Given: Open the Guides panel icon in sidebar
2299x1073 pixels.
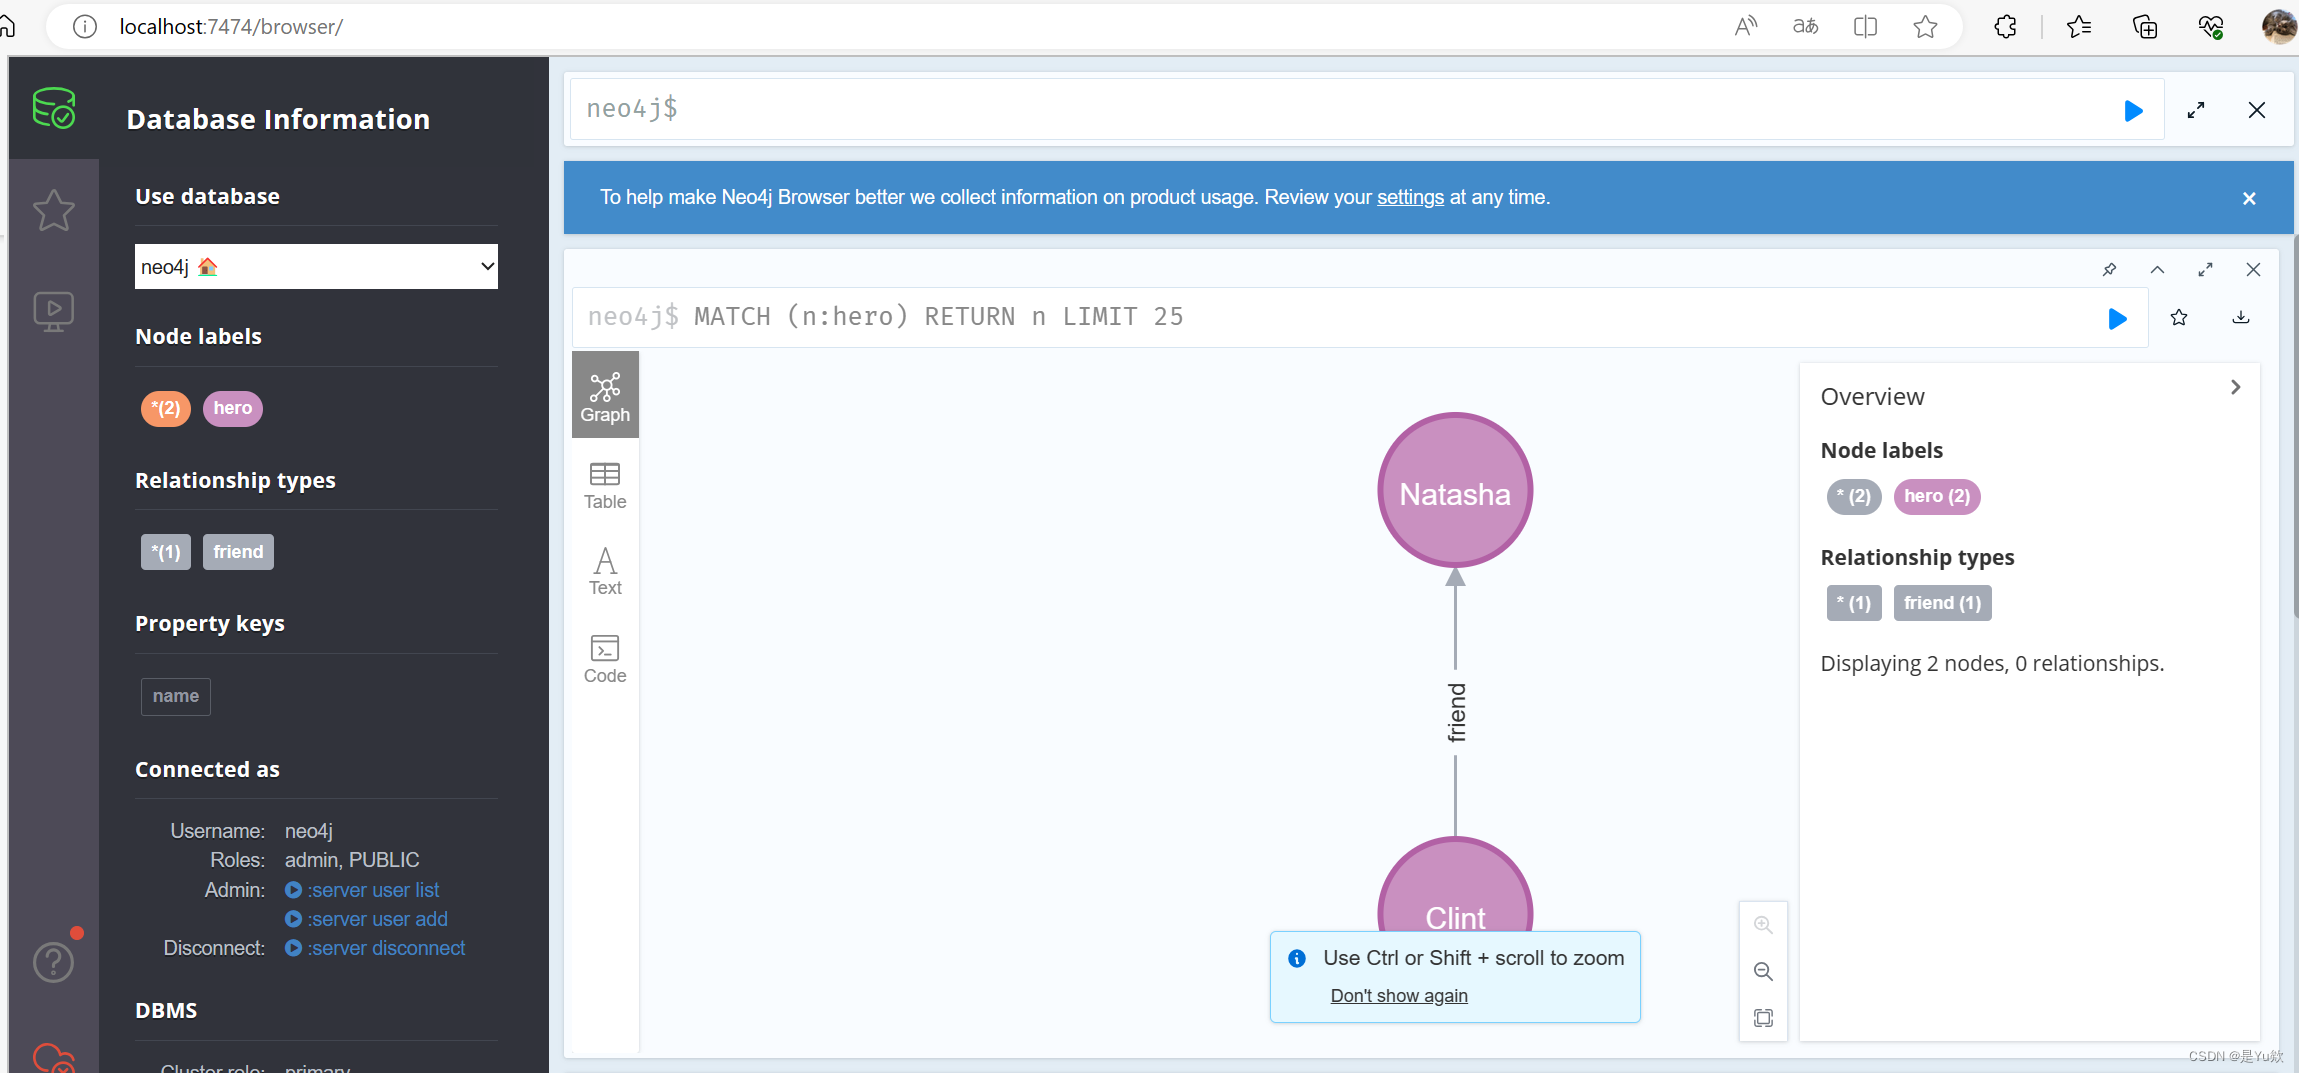Looking at the screenshot, I should (54, 311).
